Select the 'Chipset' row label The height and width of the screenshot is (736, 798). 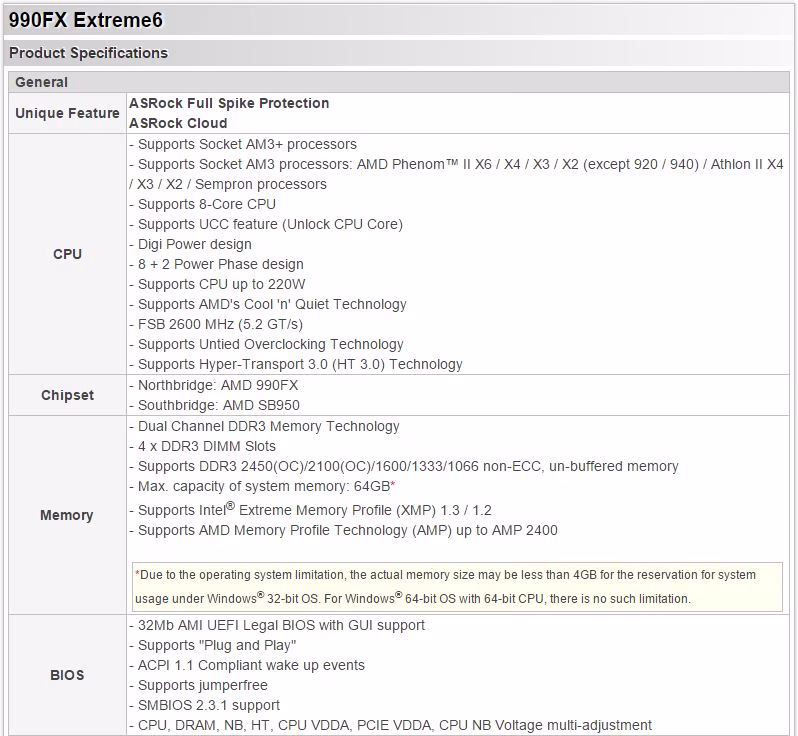67,395
